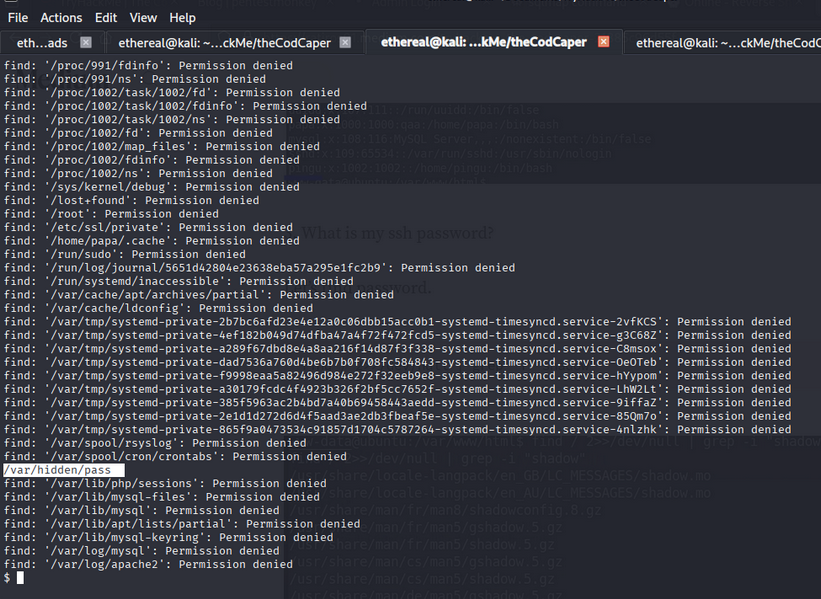Open the Edit menu

click(106, 18)
